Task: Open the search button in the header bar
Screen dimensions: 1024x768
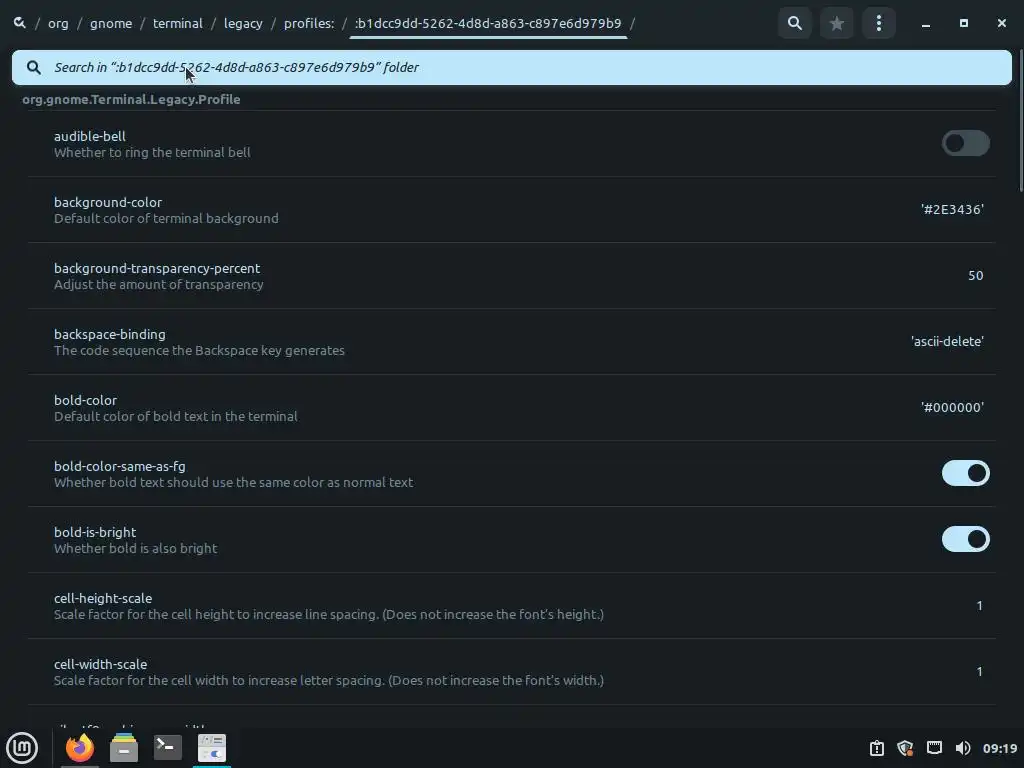Action: click(795, 24)
